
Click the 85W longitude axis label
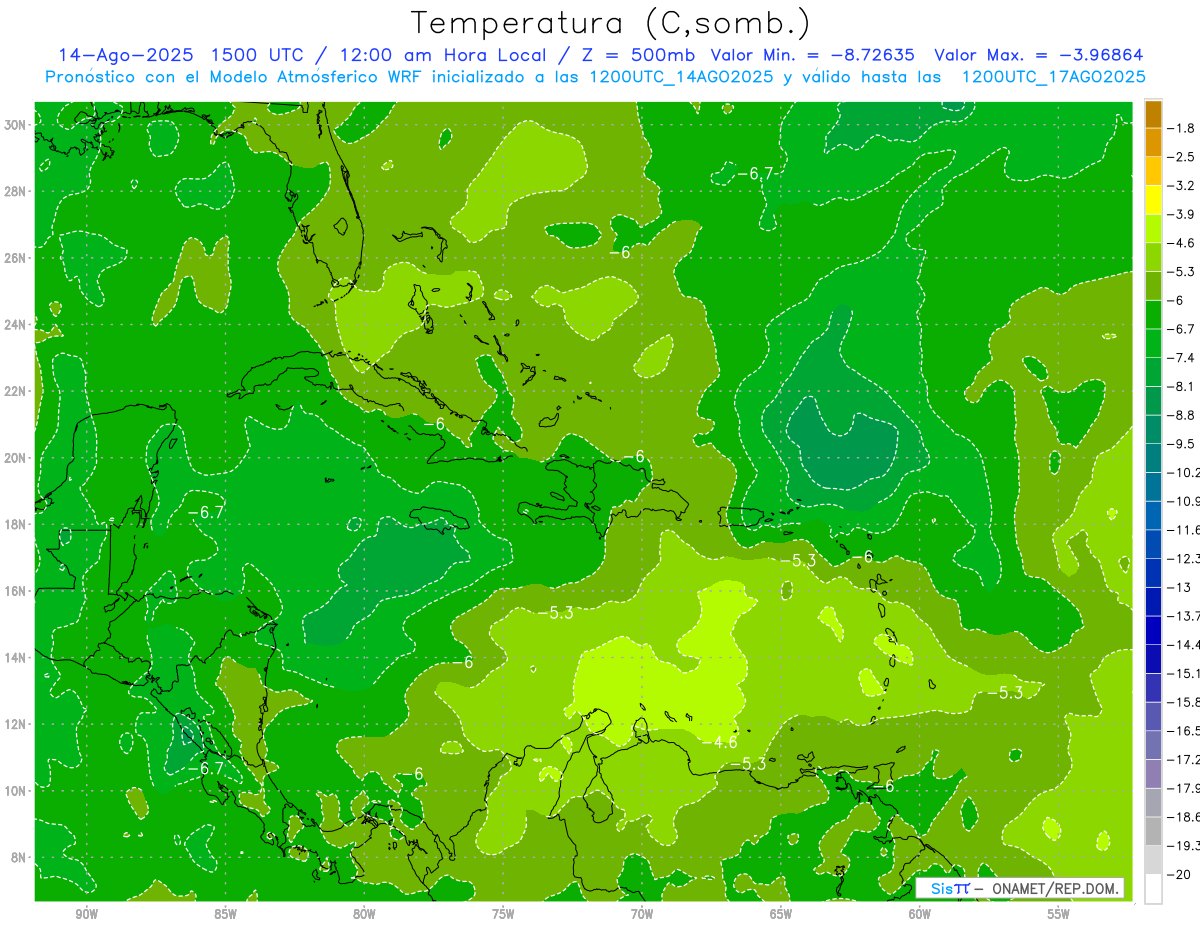[x=225, y=914]
